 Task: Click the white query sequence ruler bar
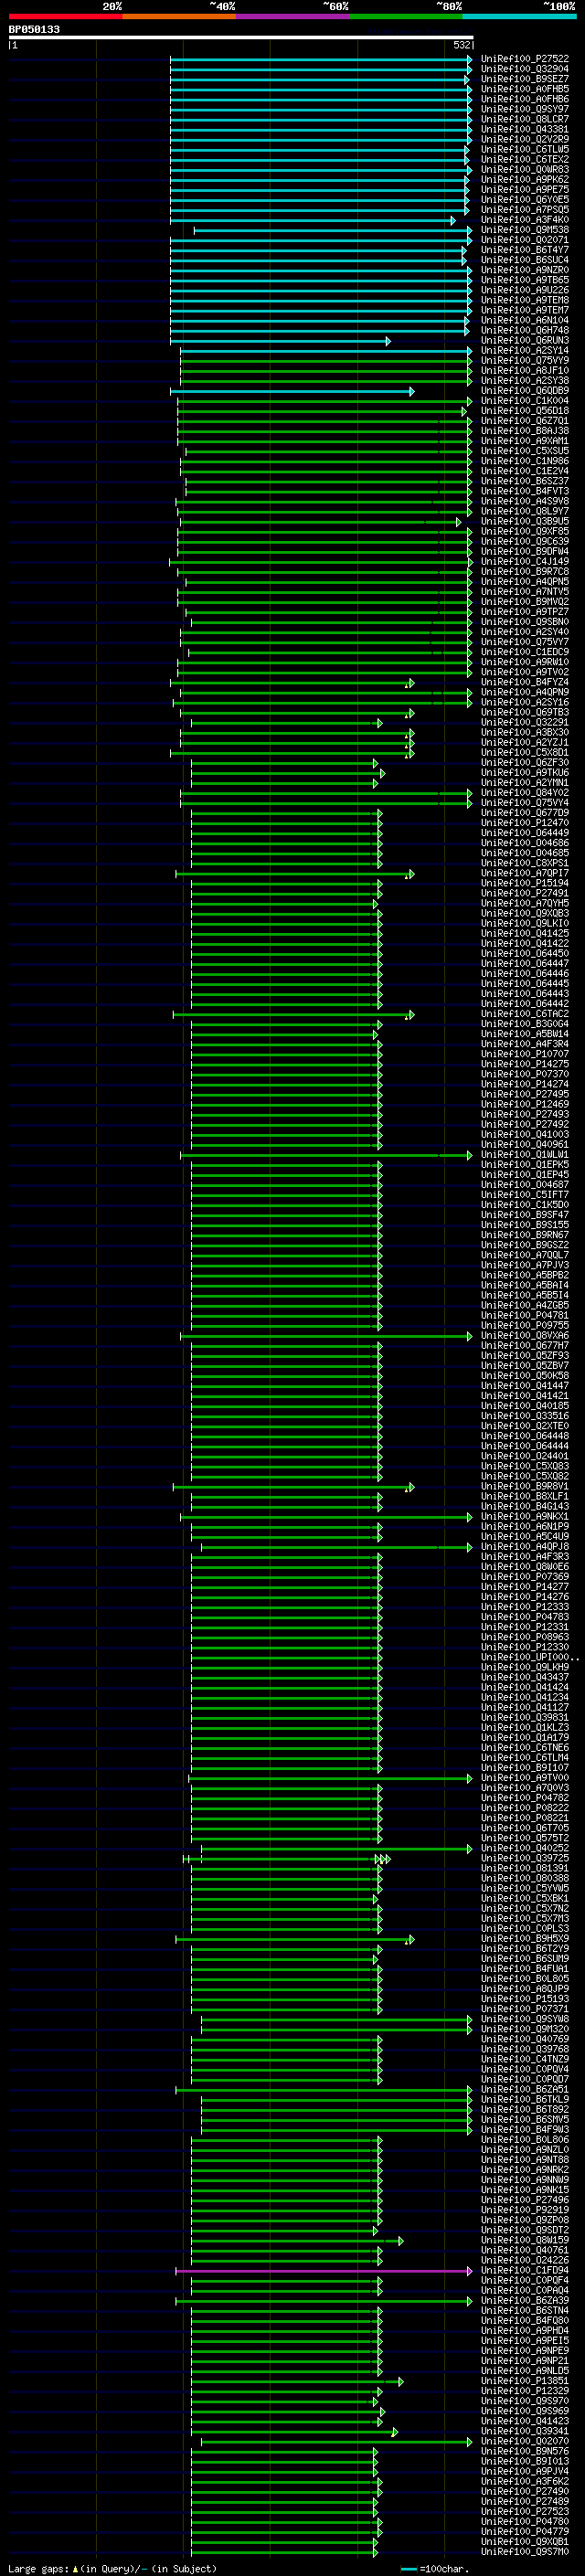pyautogui.click(x=241, y=37)
